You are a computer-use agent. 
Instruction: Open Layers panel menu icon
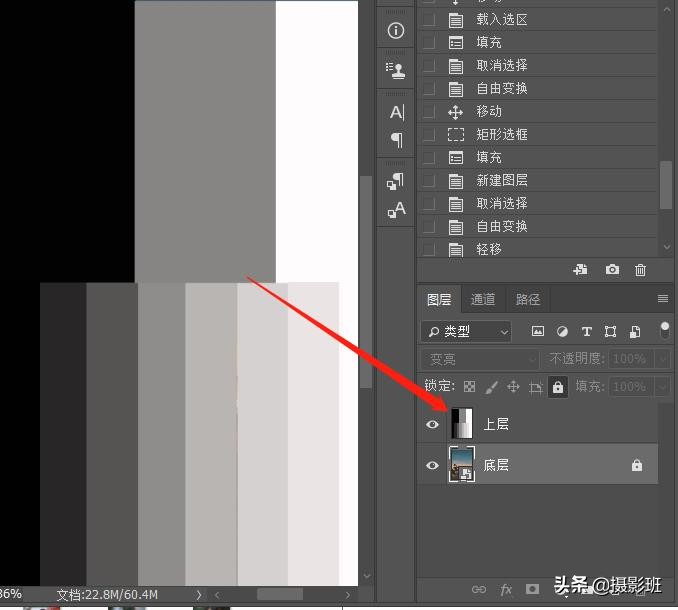click(x=662, y=298)
